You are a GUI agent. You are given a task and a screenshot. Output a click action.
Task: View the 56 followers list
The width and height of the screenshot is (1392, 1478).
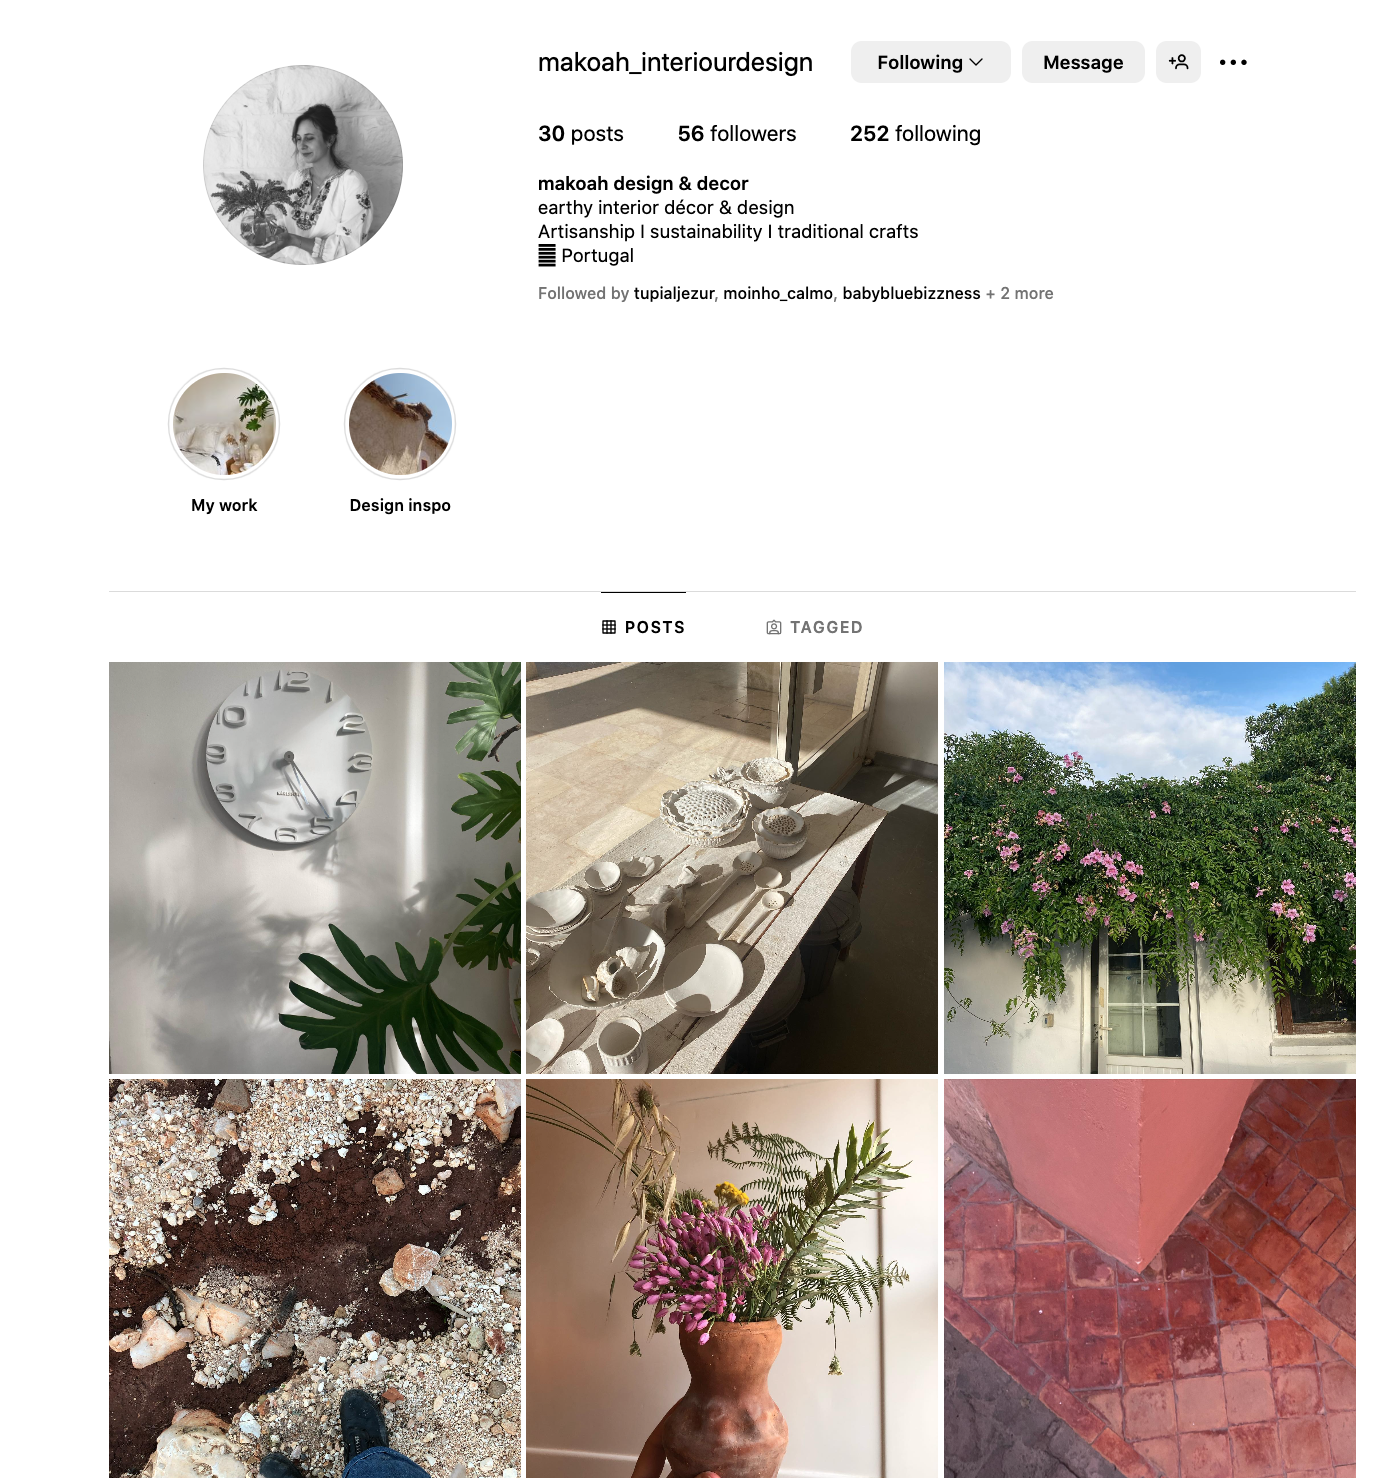(737, 134)
